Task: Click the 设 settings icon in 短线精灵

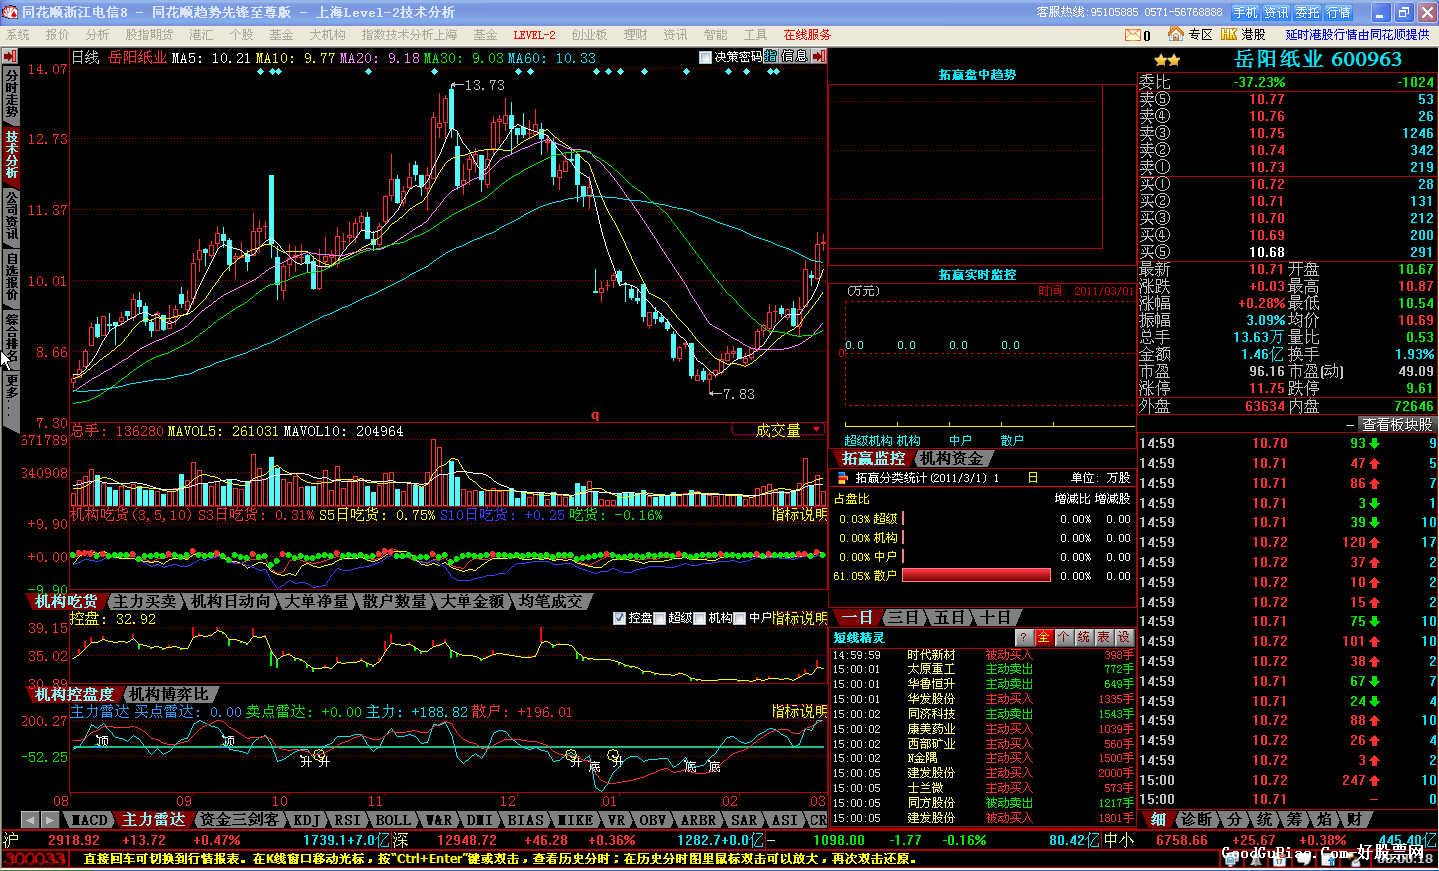Action: [1123, 637]
